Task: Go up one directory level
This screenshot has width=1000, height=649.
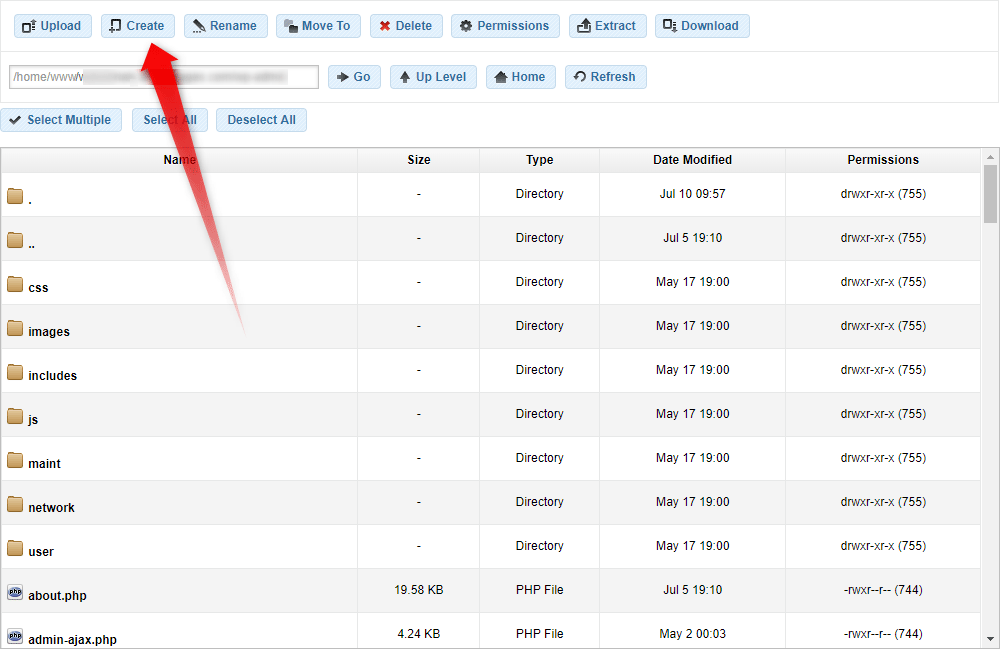Action: pyautogui.click(x=432, y=77)
